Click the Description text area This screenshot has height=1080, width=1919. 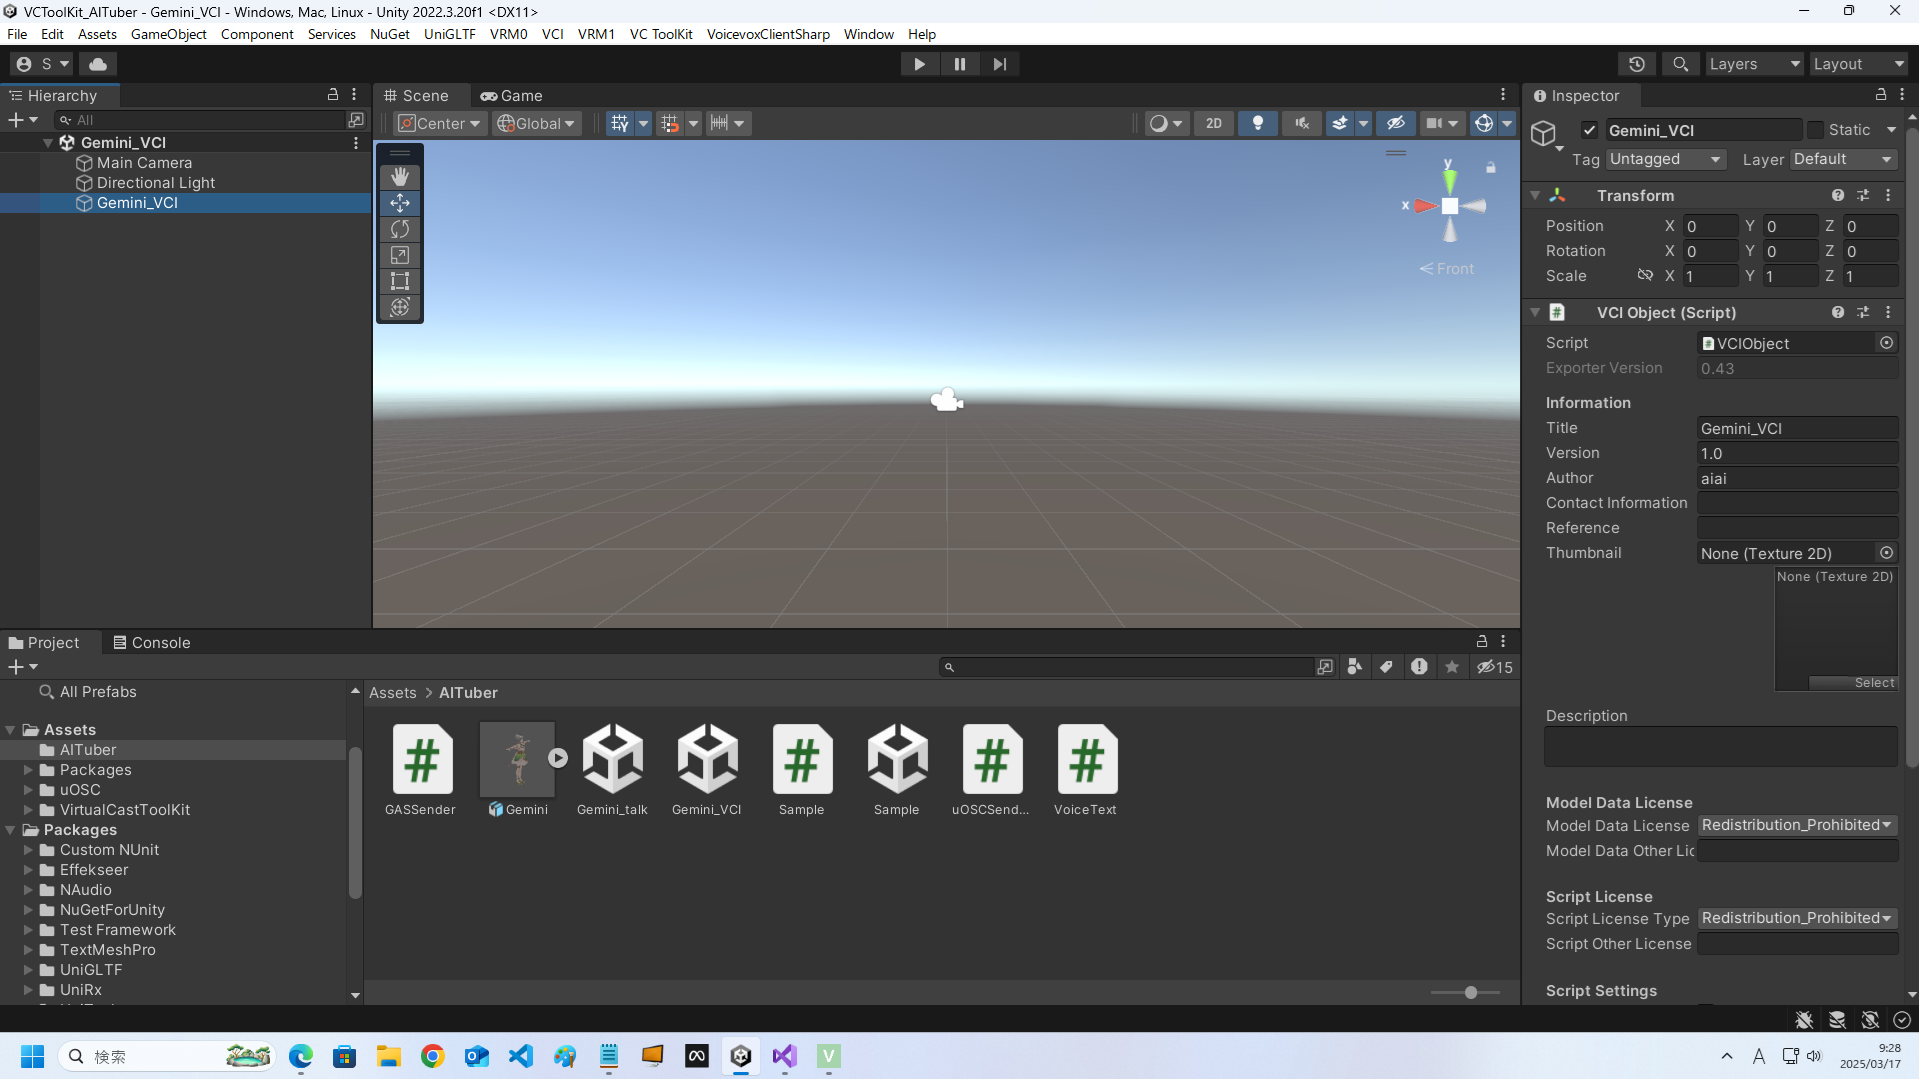pos(1720,746)
